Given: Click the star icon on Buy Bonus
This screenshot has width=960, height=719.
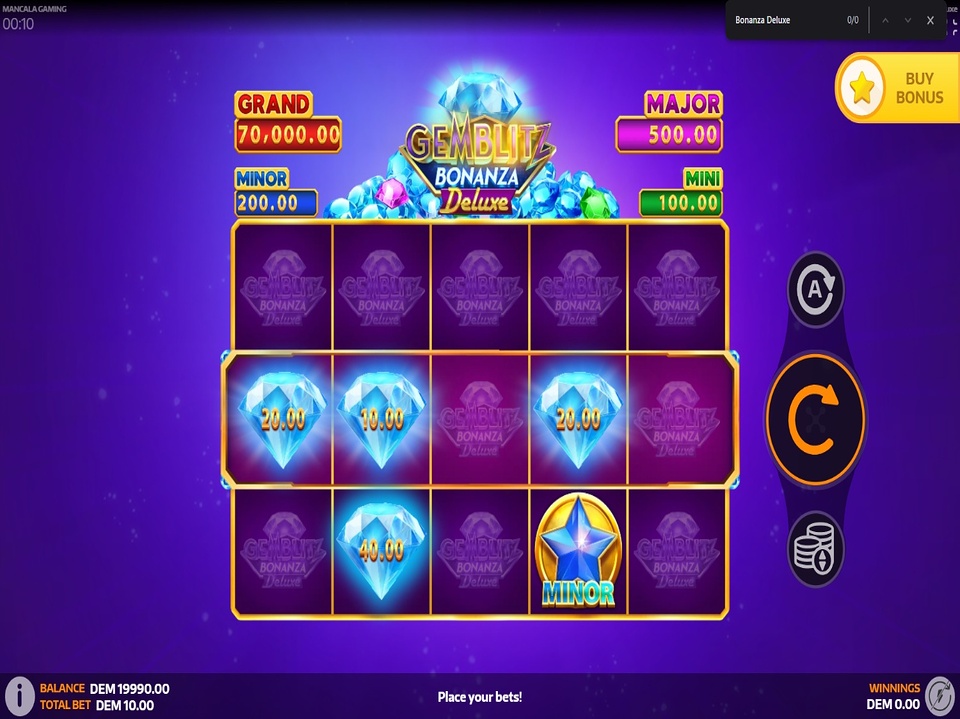Looking at the screenshot, I should tap(861, 88).
